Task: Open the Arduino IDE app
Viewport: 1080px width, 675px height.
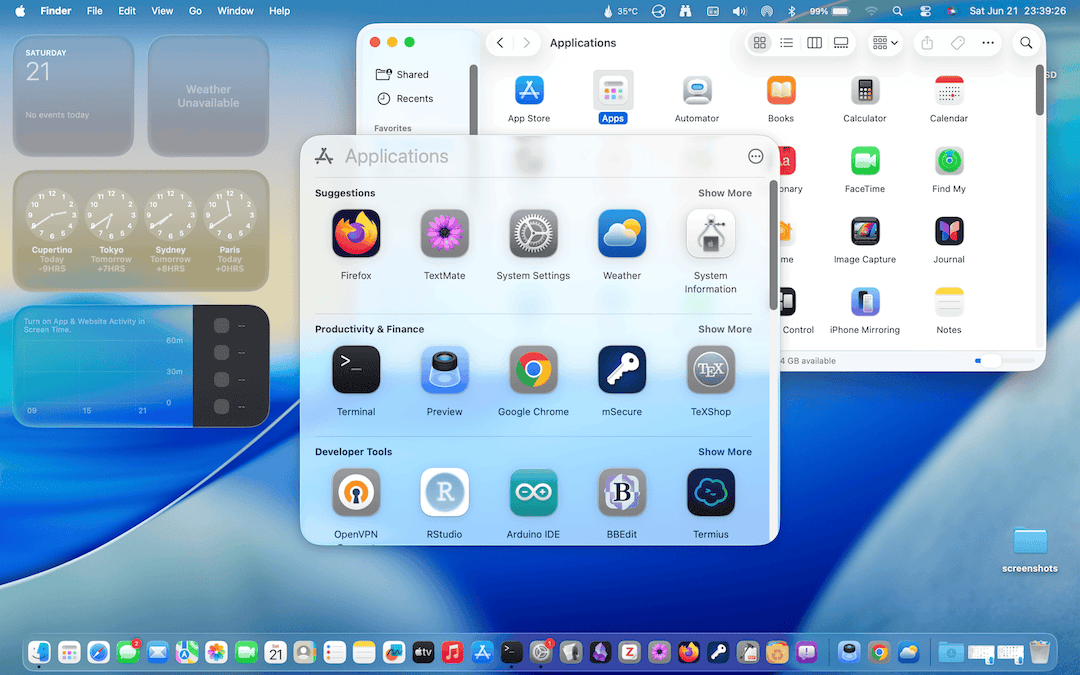Action: [x=533, y=493]
